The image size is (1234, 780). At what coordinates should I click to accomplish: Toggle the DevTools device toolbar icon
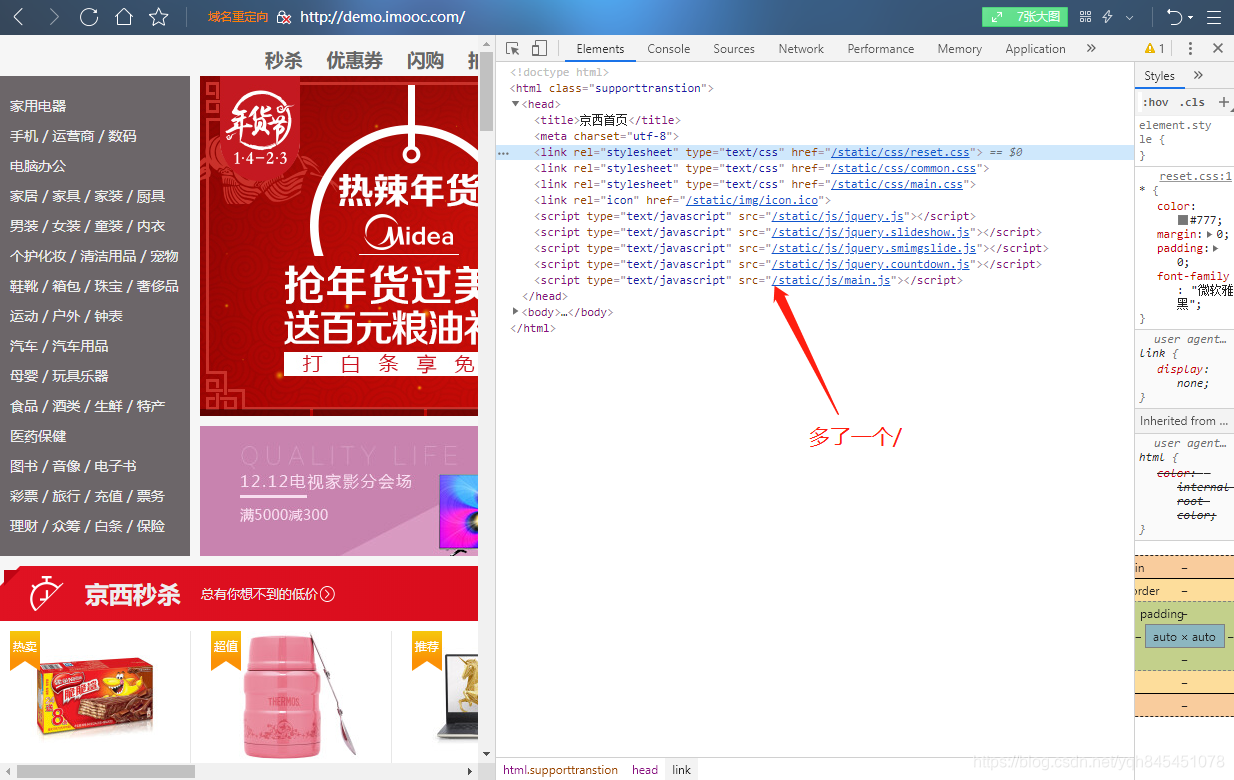coord(539,48)
